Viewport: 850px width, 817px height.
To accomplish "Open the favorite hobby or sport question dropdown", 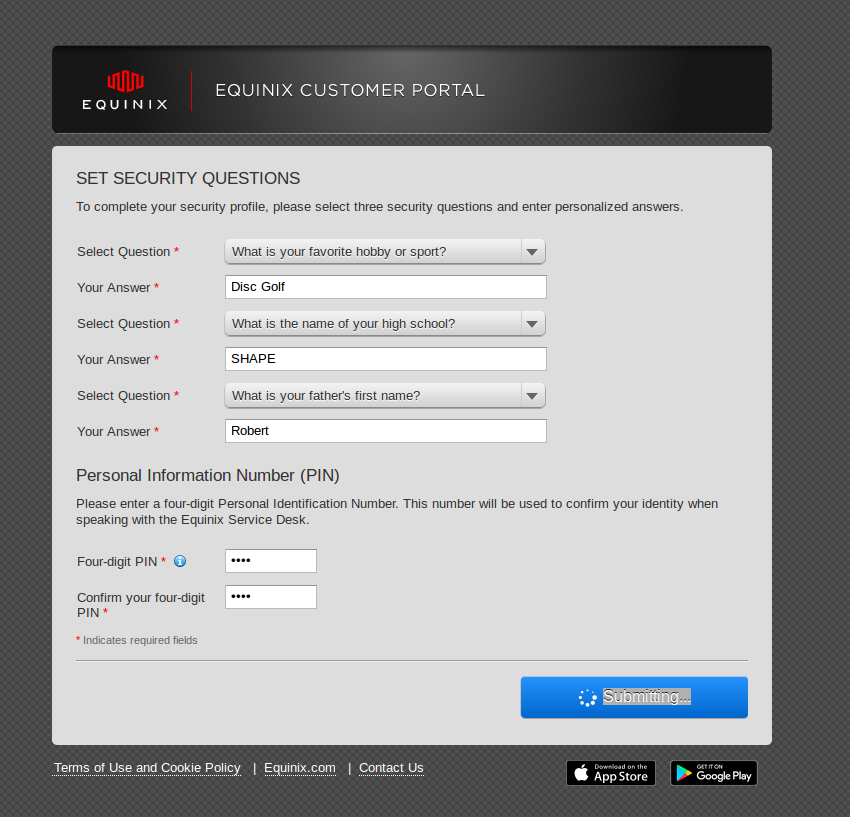I will (384, 252).
